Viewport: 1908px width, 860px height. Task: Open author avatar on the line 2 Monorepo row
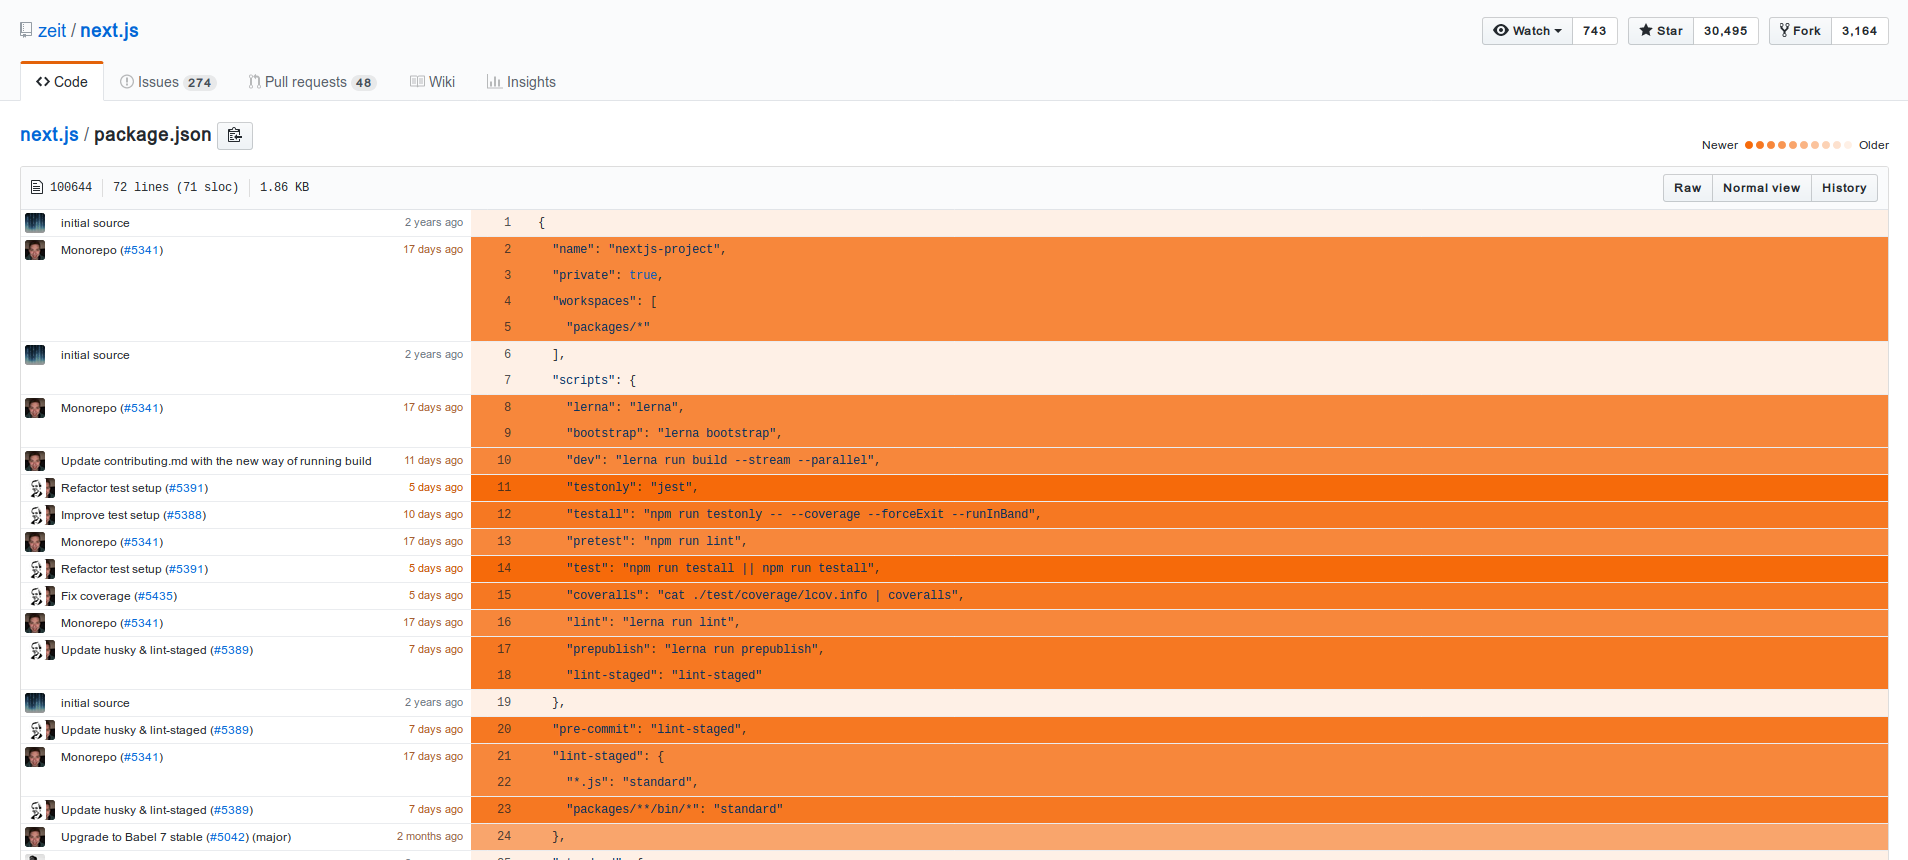(x=35, y=250)
